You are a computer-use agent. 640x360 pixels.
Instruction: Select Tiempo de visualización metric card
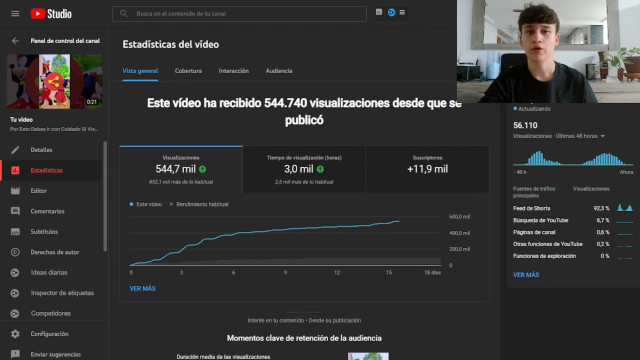pyautogui.click(x=304, y=169)
